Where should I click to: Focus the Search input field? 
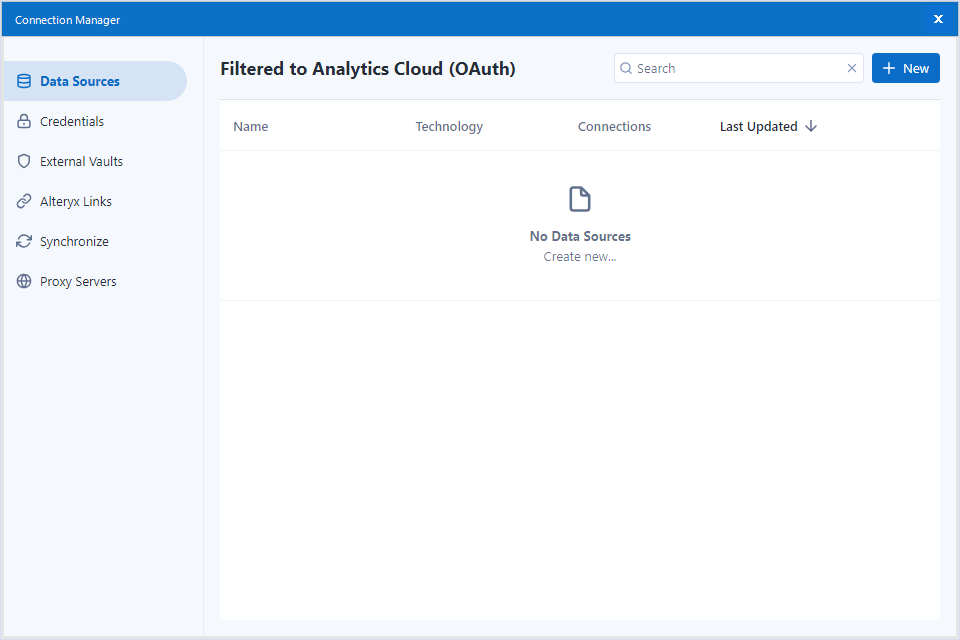click(x=739, y=68)
